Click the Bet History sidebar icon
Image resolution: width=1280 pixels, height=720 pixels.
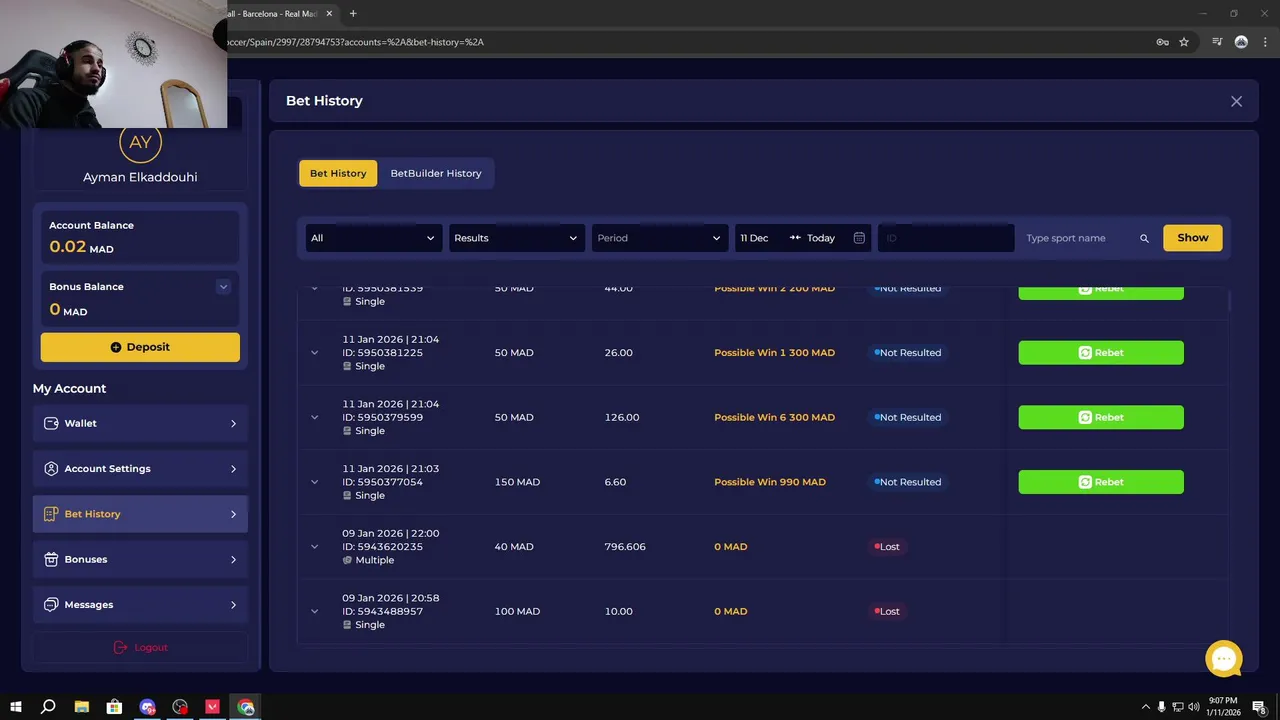(51, 514)
